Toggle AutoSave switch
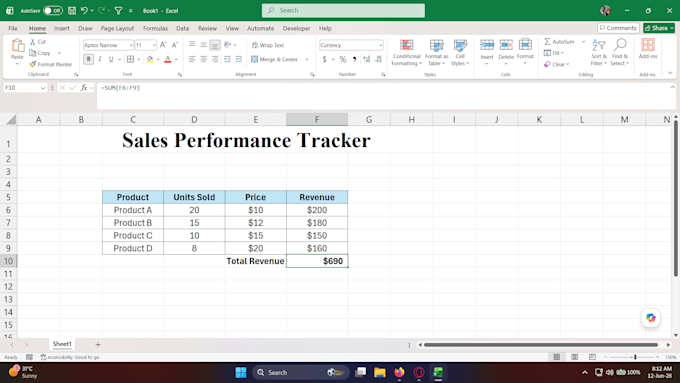This screenshot has height=383, width=680. tap(53, 10)
